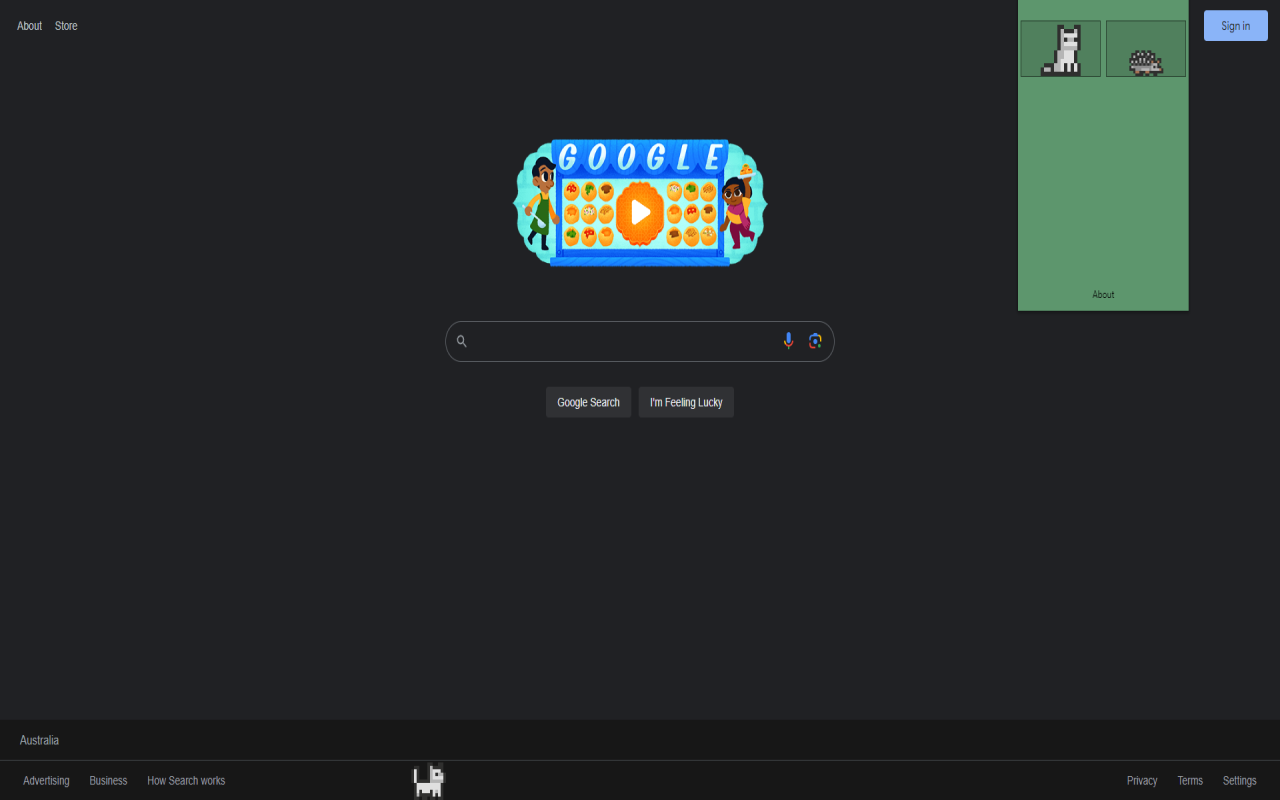Screen dimensions: 1280x800
Task: Open How Search works link
Action: (186, 781)
